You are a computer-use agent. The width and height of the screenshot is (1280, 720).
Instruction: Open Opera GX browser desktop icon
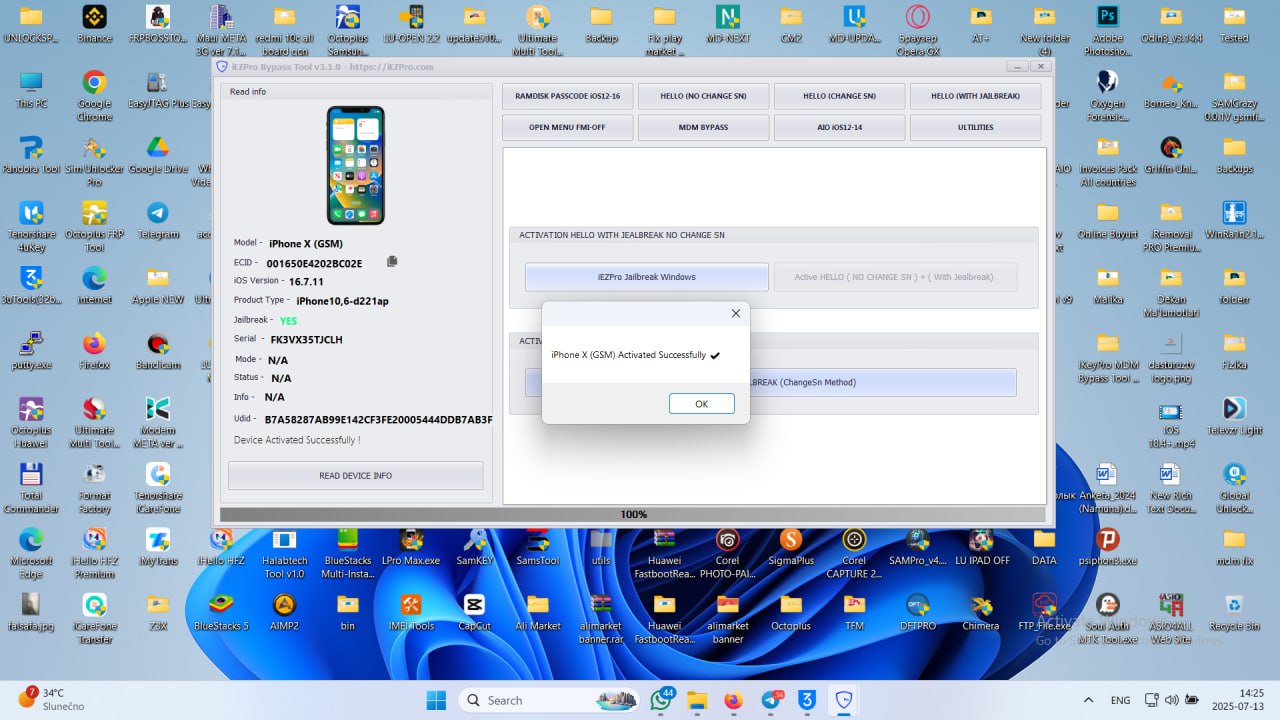[917, 30]
